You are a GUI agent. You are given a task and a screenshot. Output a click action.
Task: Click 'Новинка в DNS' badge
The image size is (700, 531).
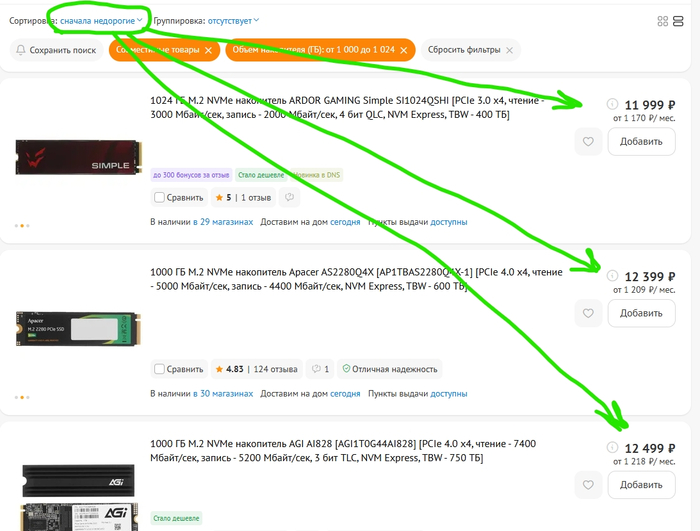(317, 175)
